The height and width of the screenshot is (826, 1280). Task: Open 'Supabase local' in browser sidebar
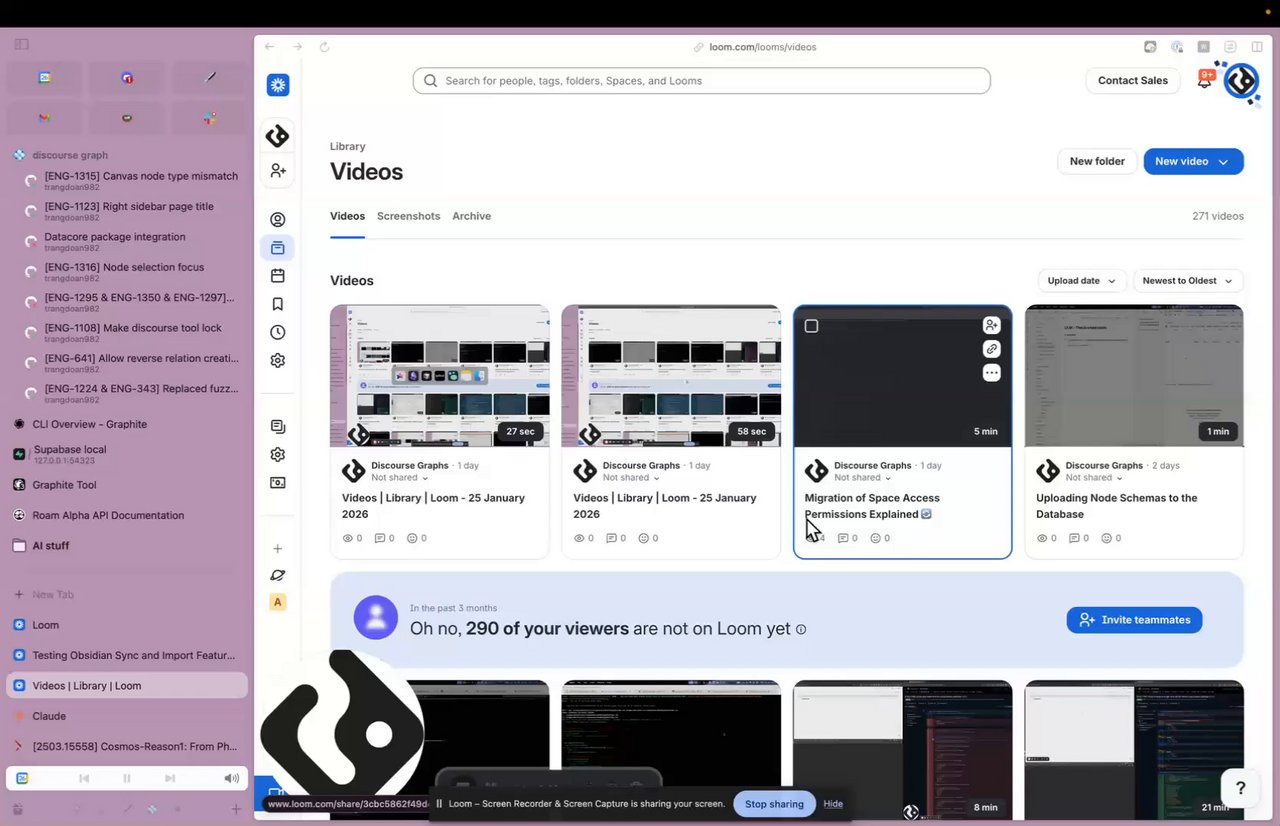point(126,454)
